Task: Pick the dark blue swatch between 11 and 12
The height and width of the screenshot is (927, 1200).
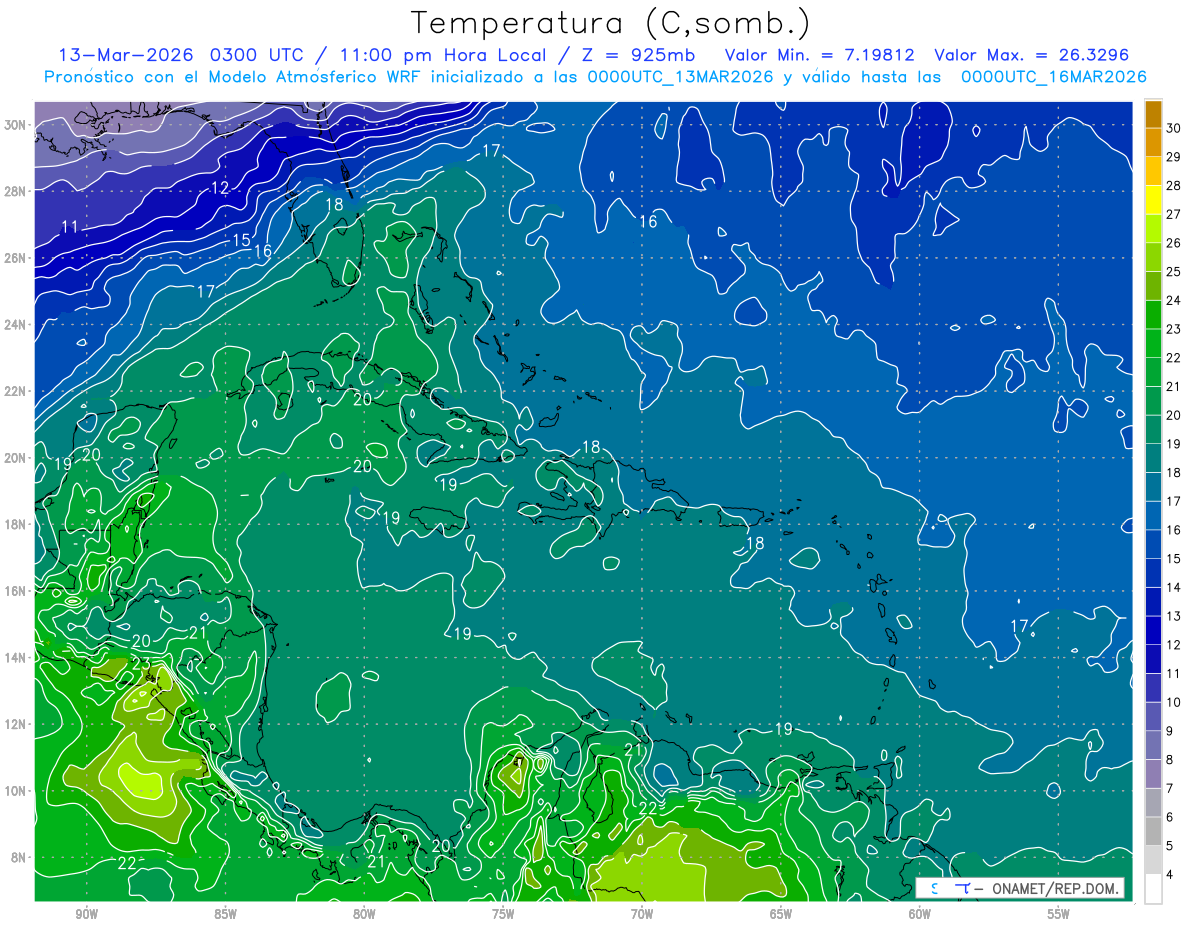Action: 1153,660
